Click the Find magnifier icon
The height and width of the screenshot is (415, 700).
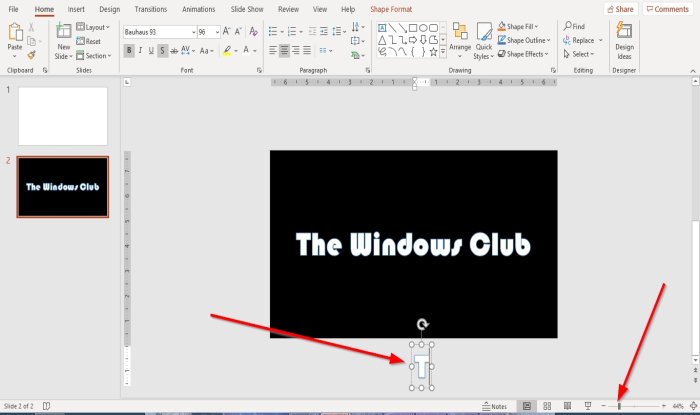tap(567, 26)
